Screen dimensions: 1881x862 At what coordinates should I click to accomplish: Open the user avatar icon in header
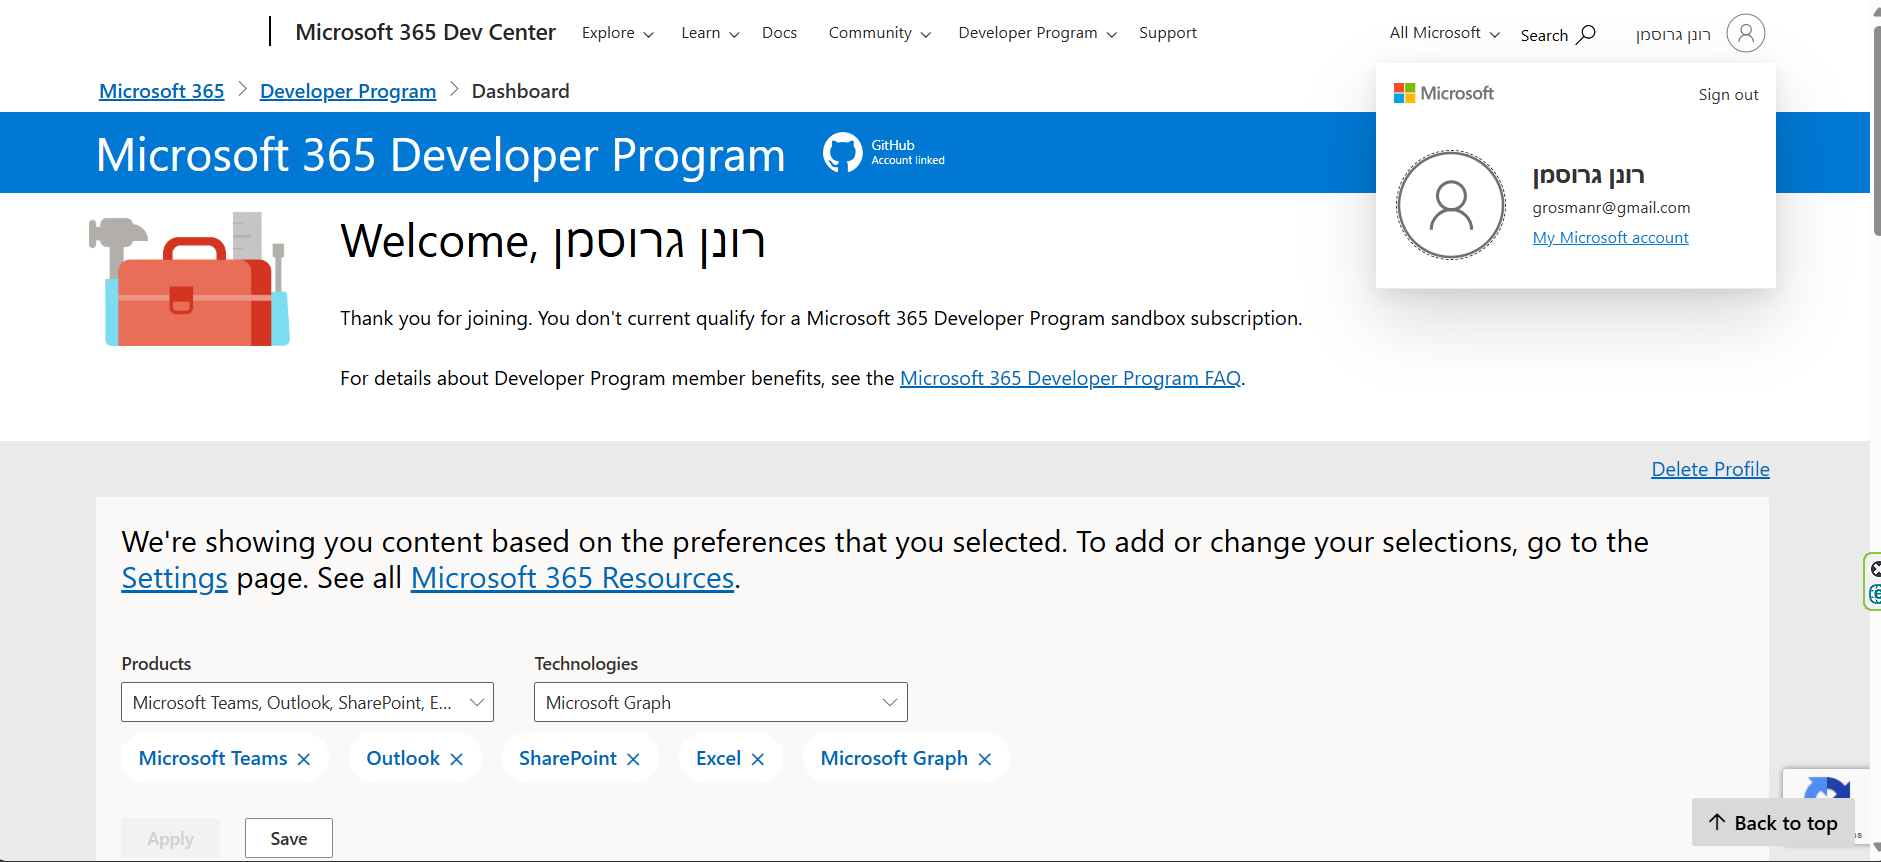1745,33
